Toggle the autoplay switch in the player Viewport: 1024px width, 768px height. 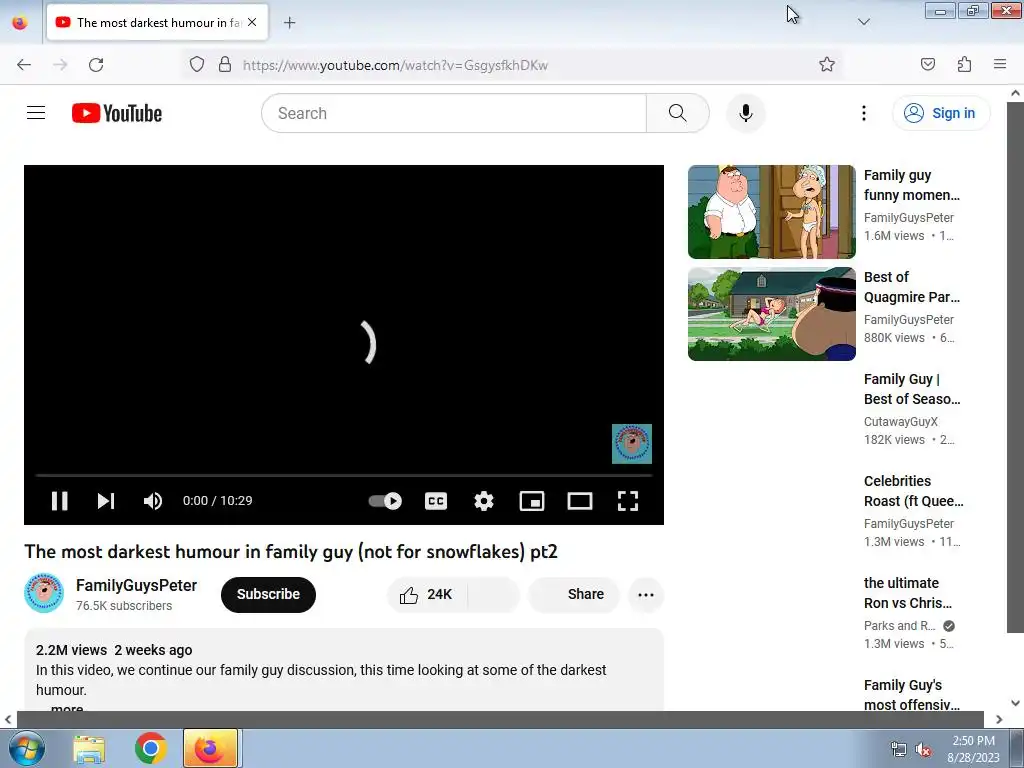[x=385, y=501]
